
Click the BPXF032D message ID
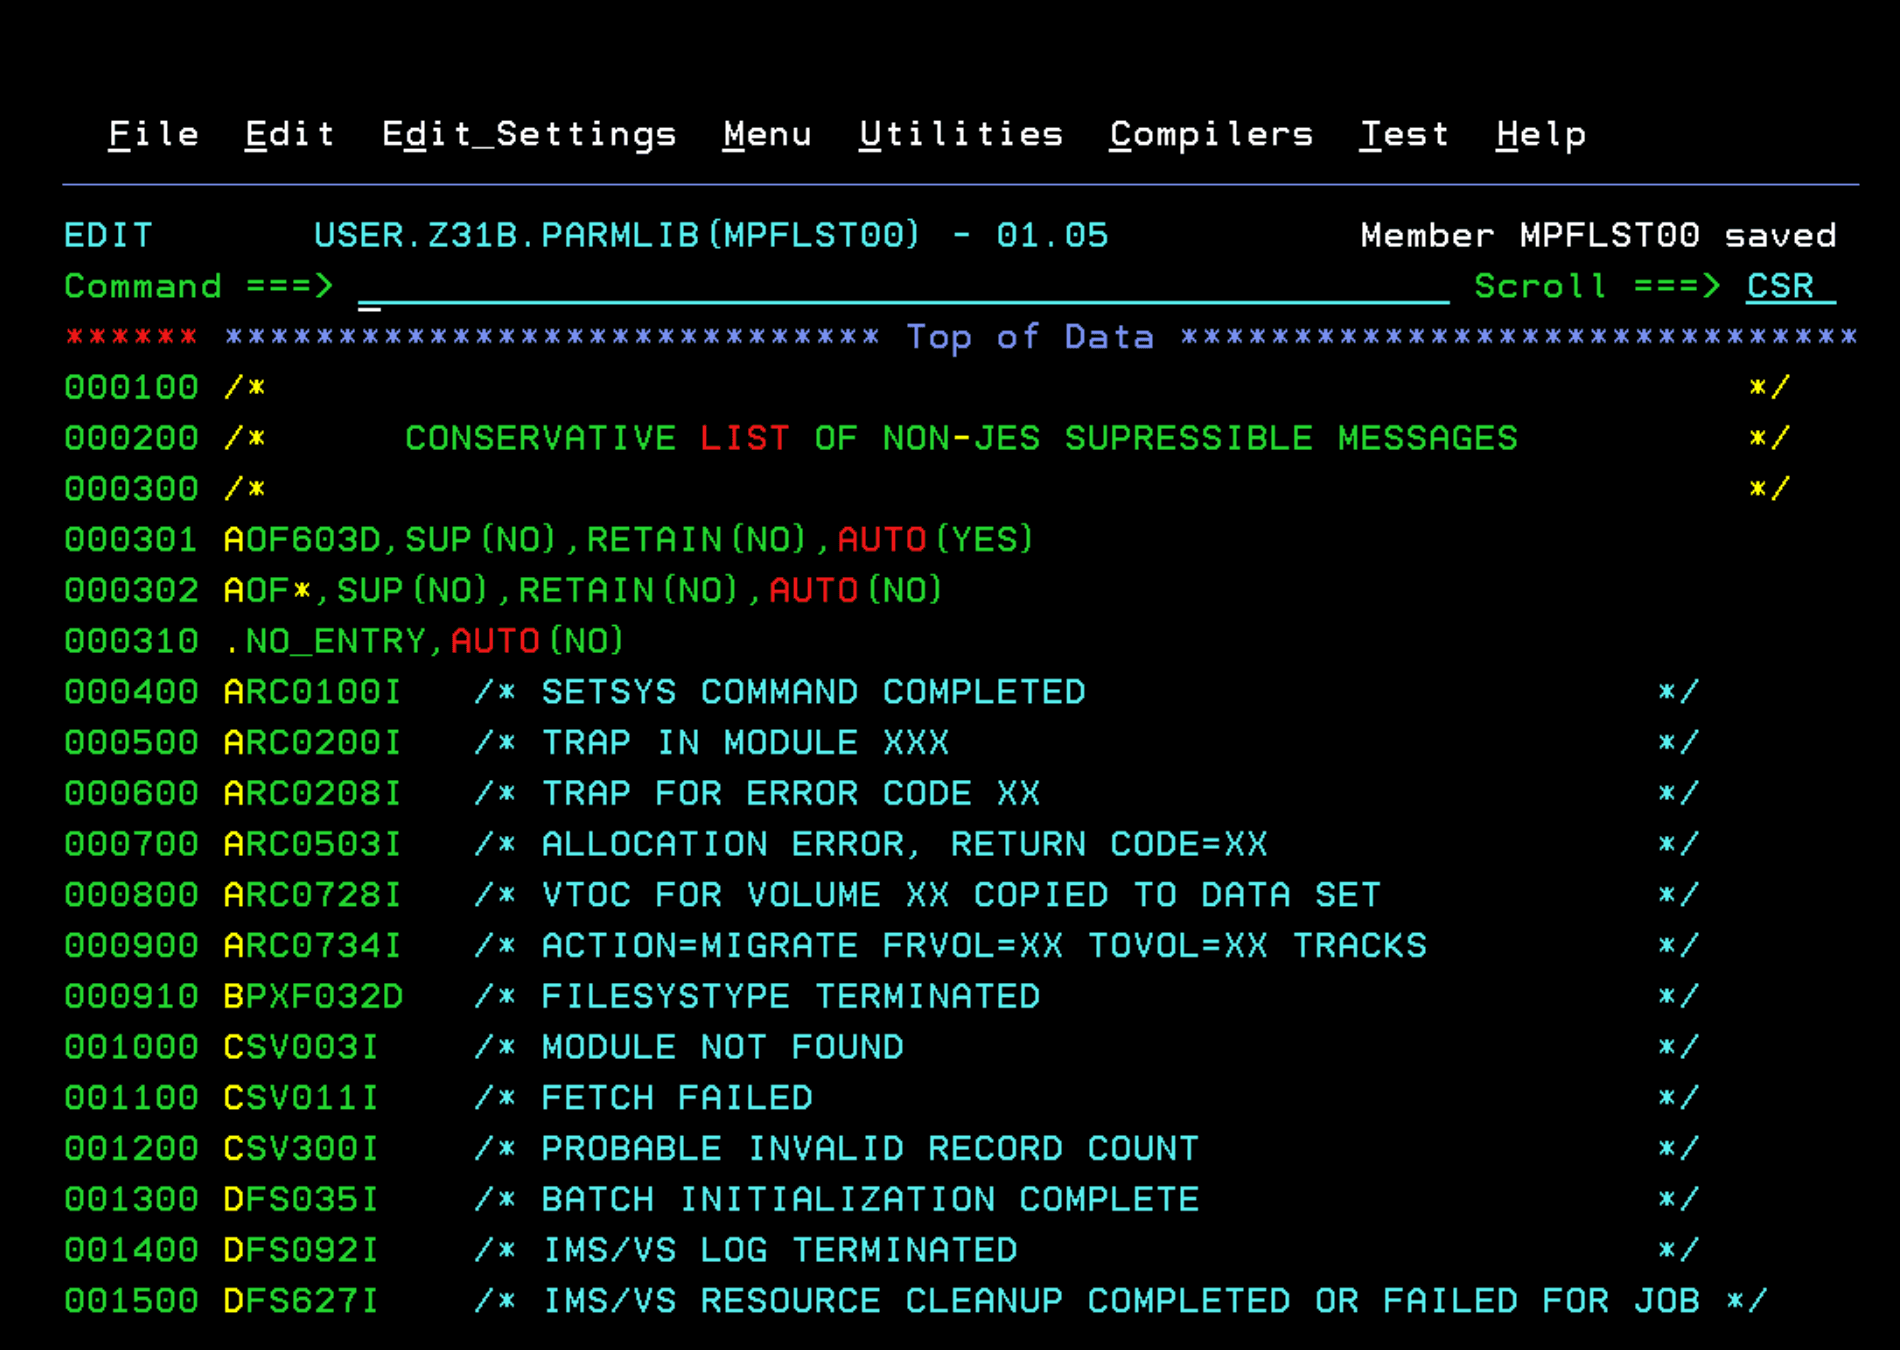tap(312, 996)
